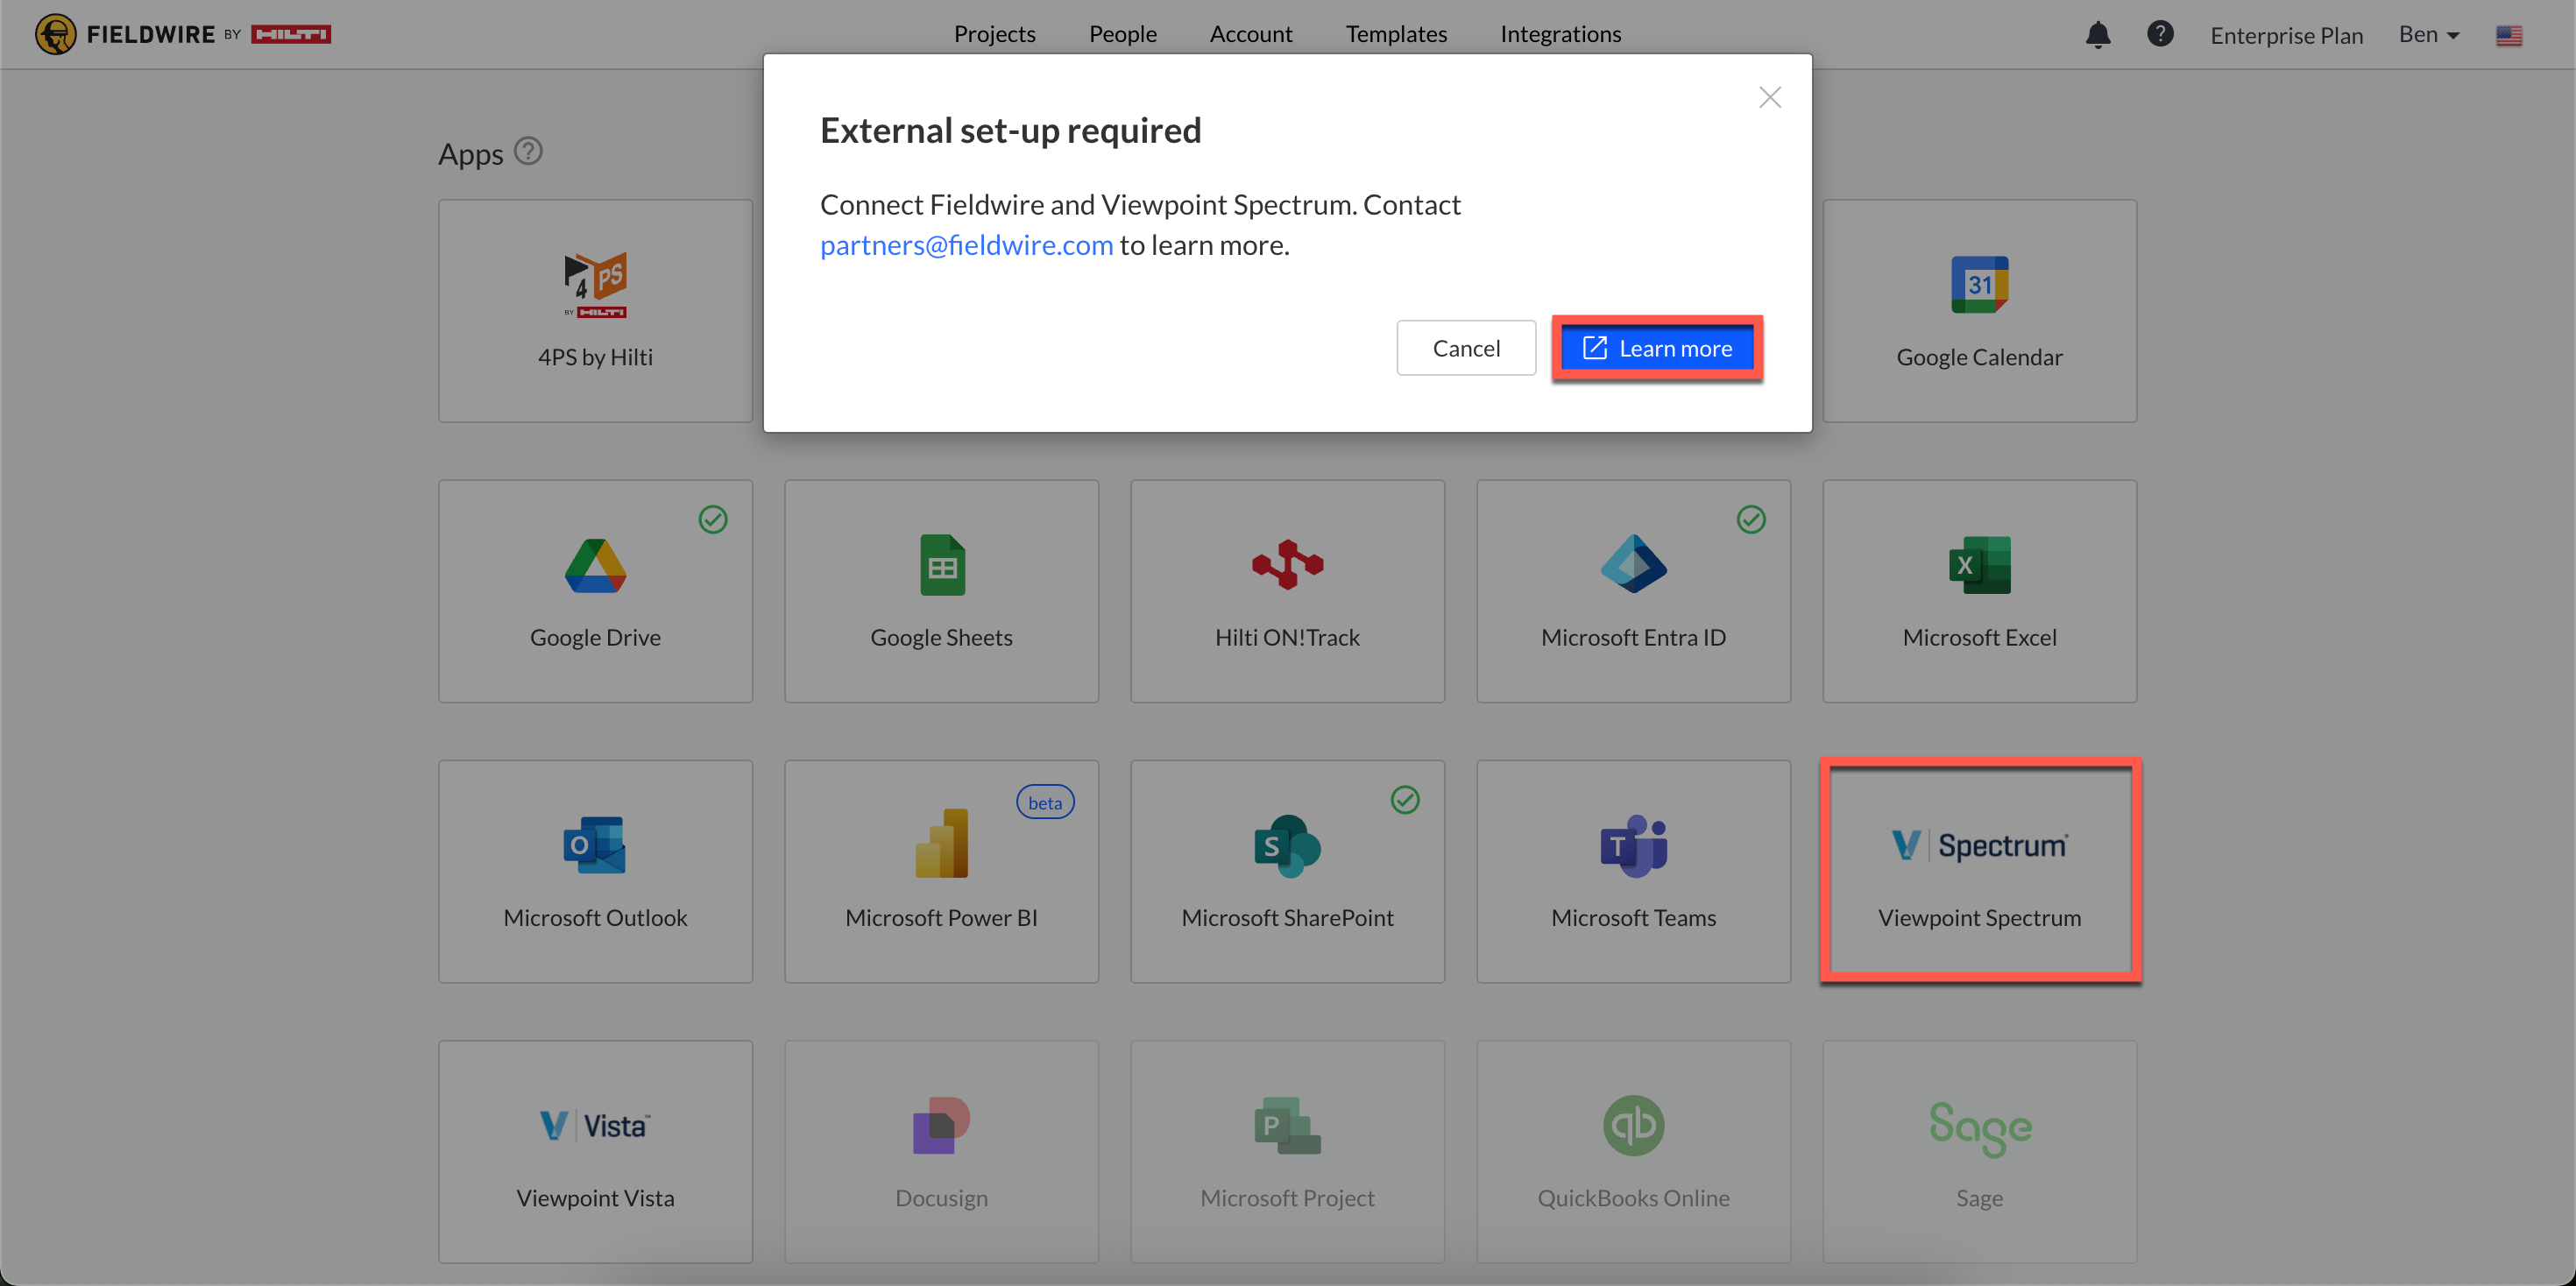2576x1286 pixels.
Task: Switch to the Templates tab
Action: coord(1396,34)
